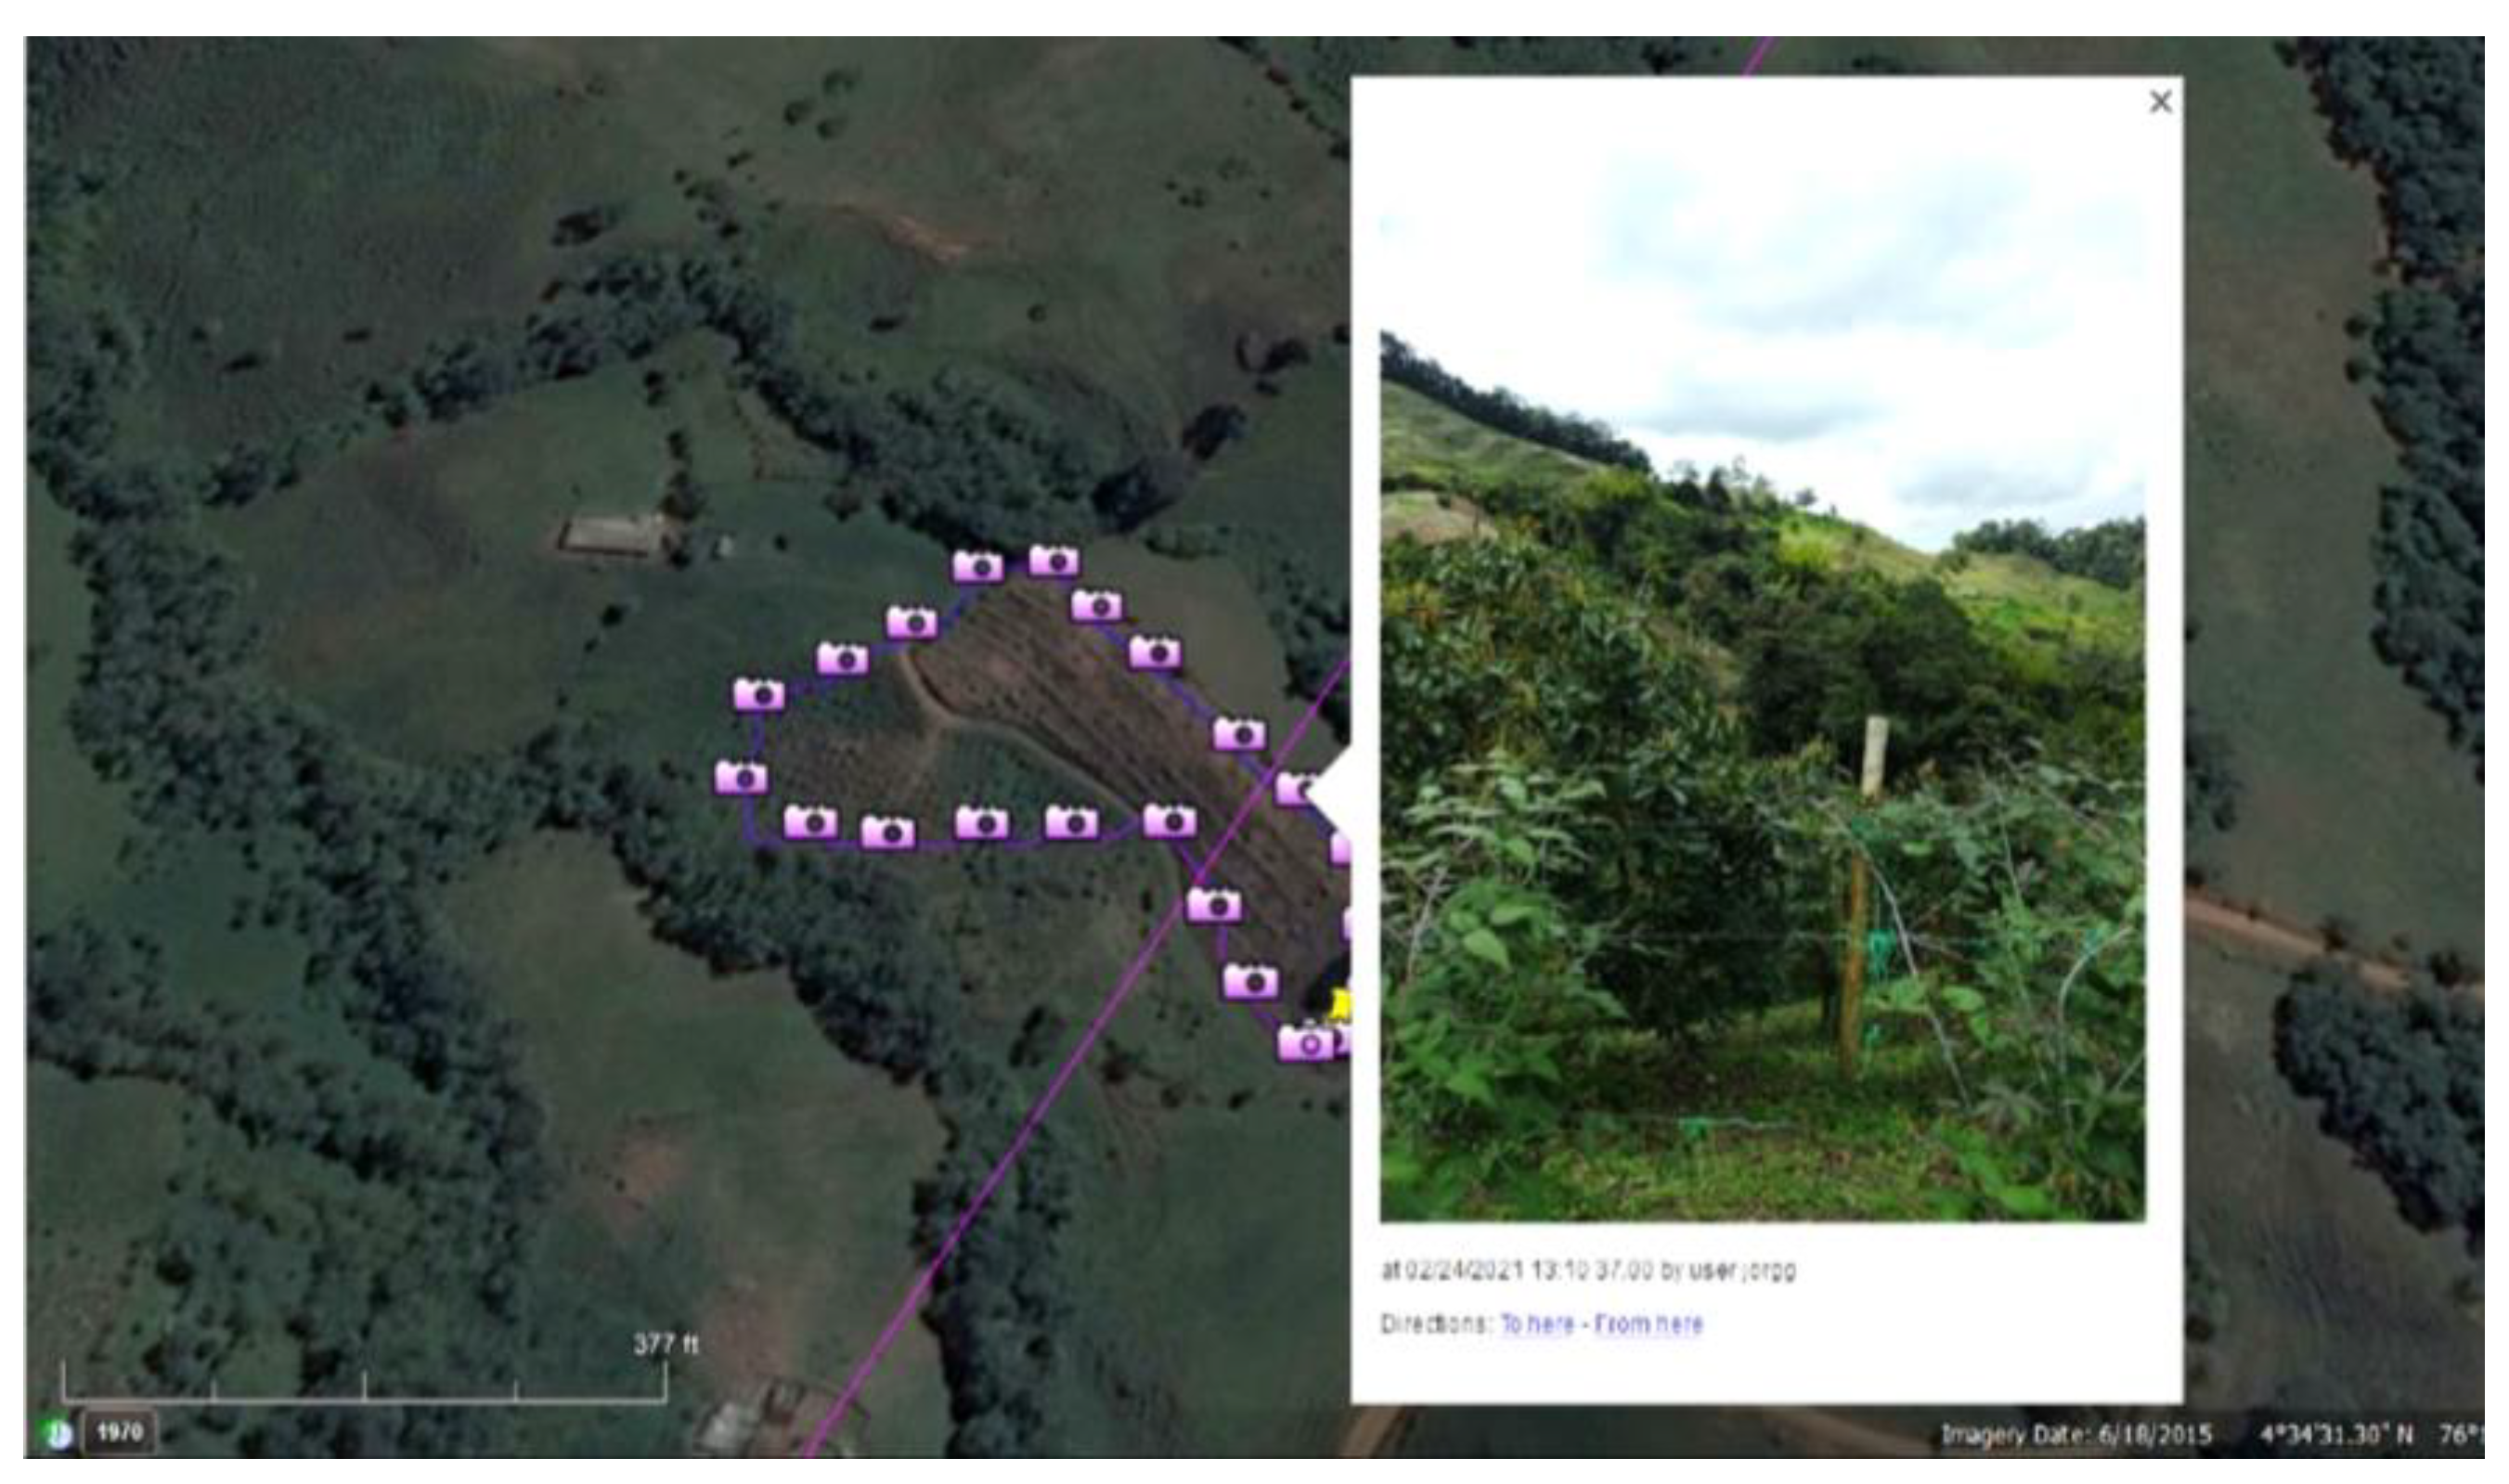Select the westernmost camera marker on polygon
Image resolution: width=2509 pixels, height=1484 pixels.
click(x=741, y=777)
